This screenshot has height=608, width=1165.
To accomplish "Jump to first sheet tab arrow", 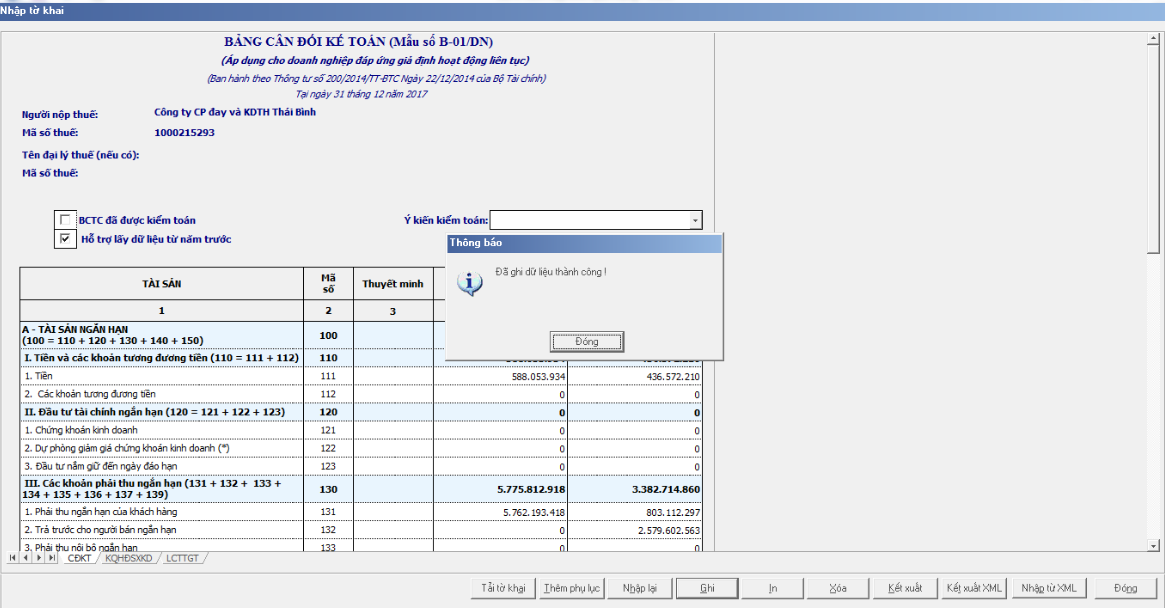I will point(14,558).
